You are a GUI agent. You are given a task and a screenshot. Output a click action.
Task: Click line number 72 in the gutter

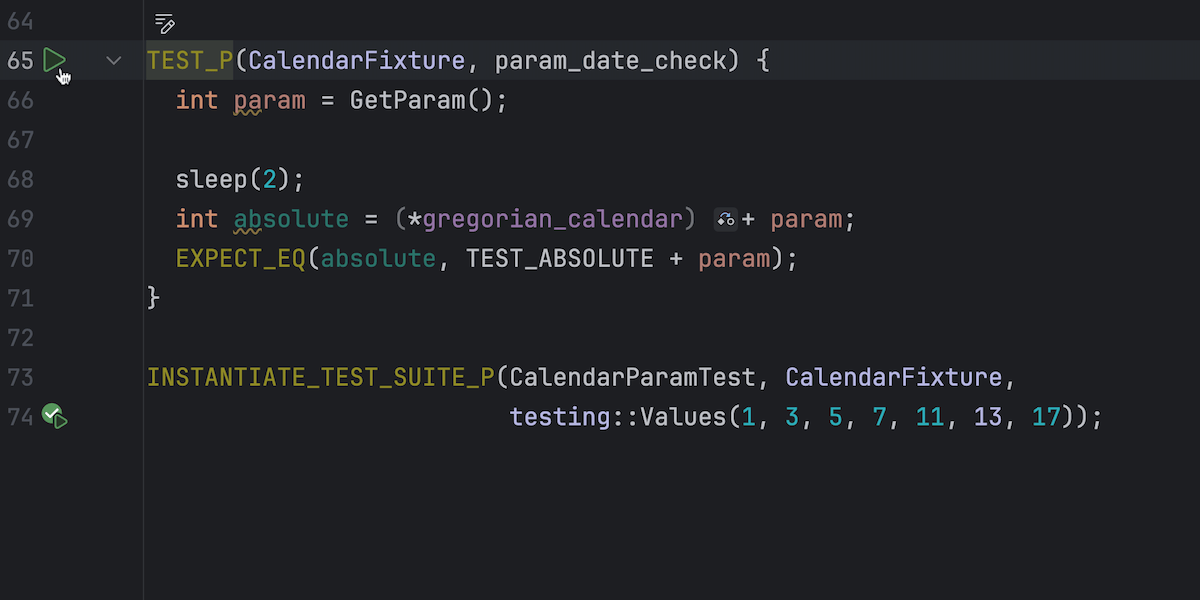(20, 338)
